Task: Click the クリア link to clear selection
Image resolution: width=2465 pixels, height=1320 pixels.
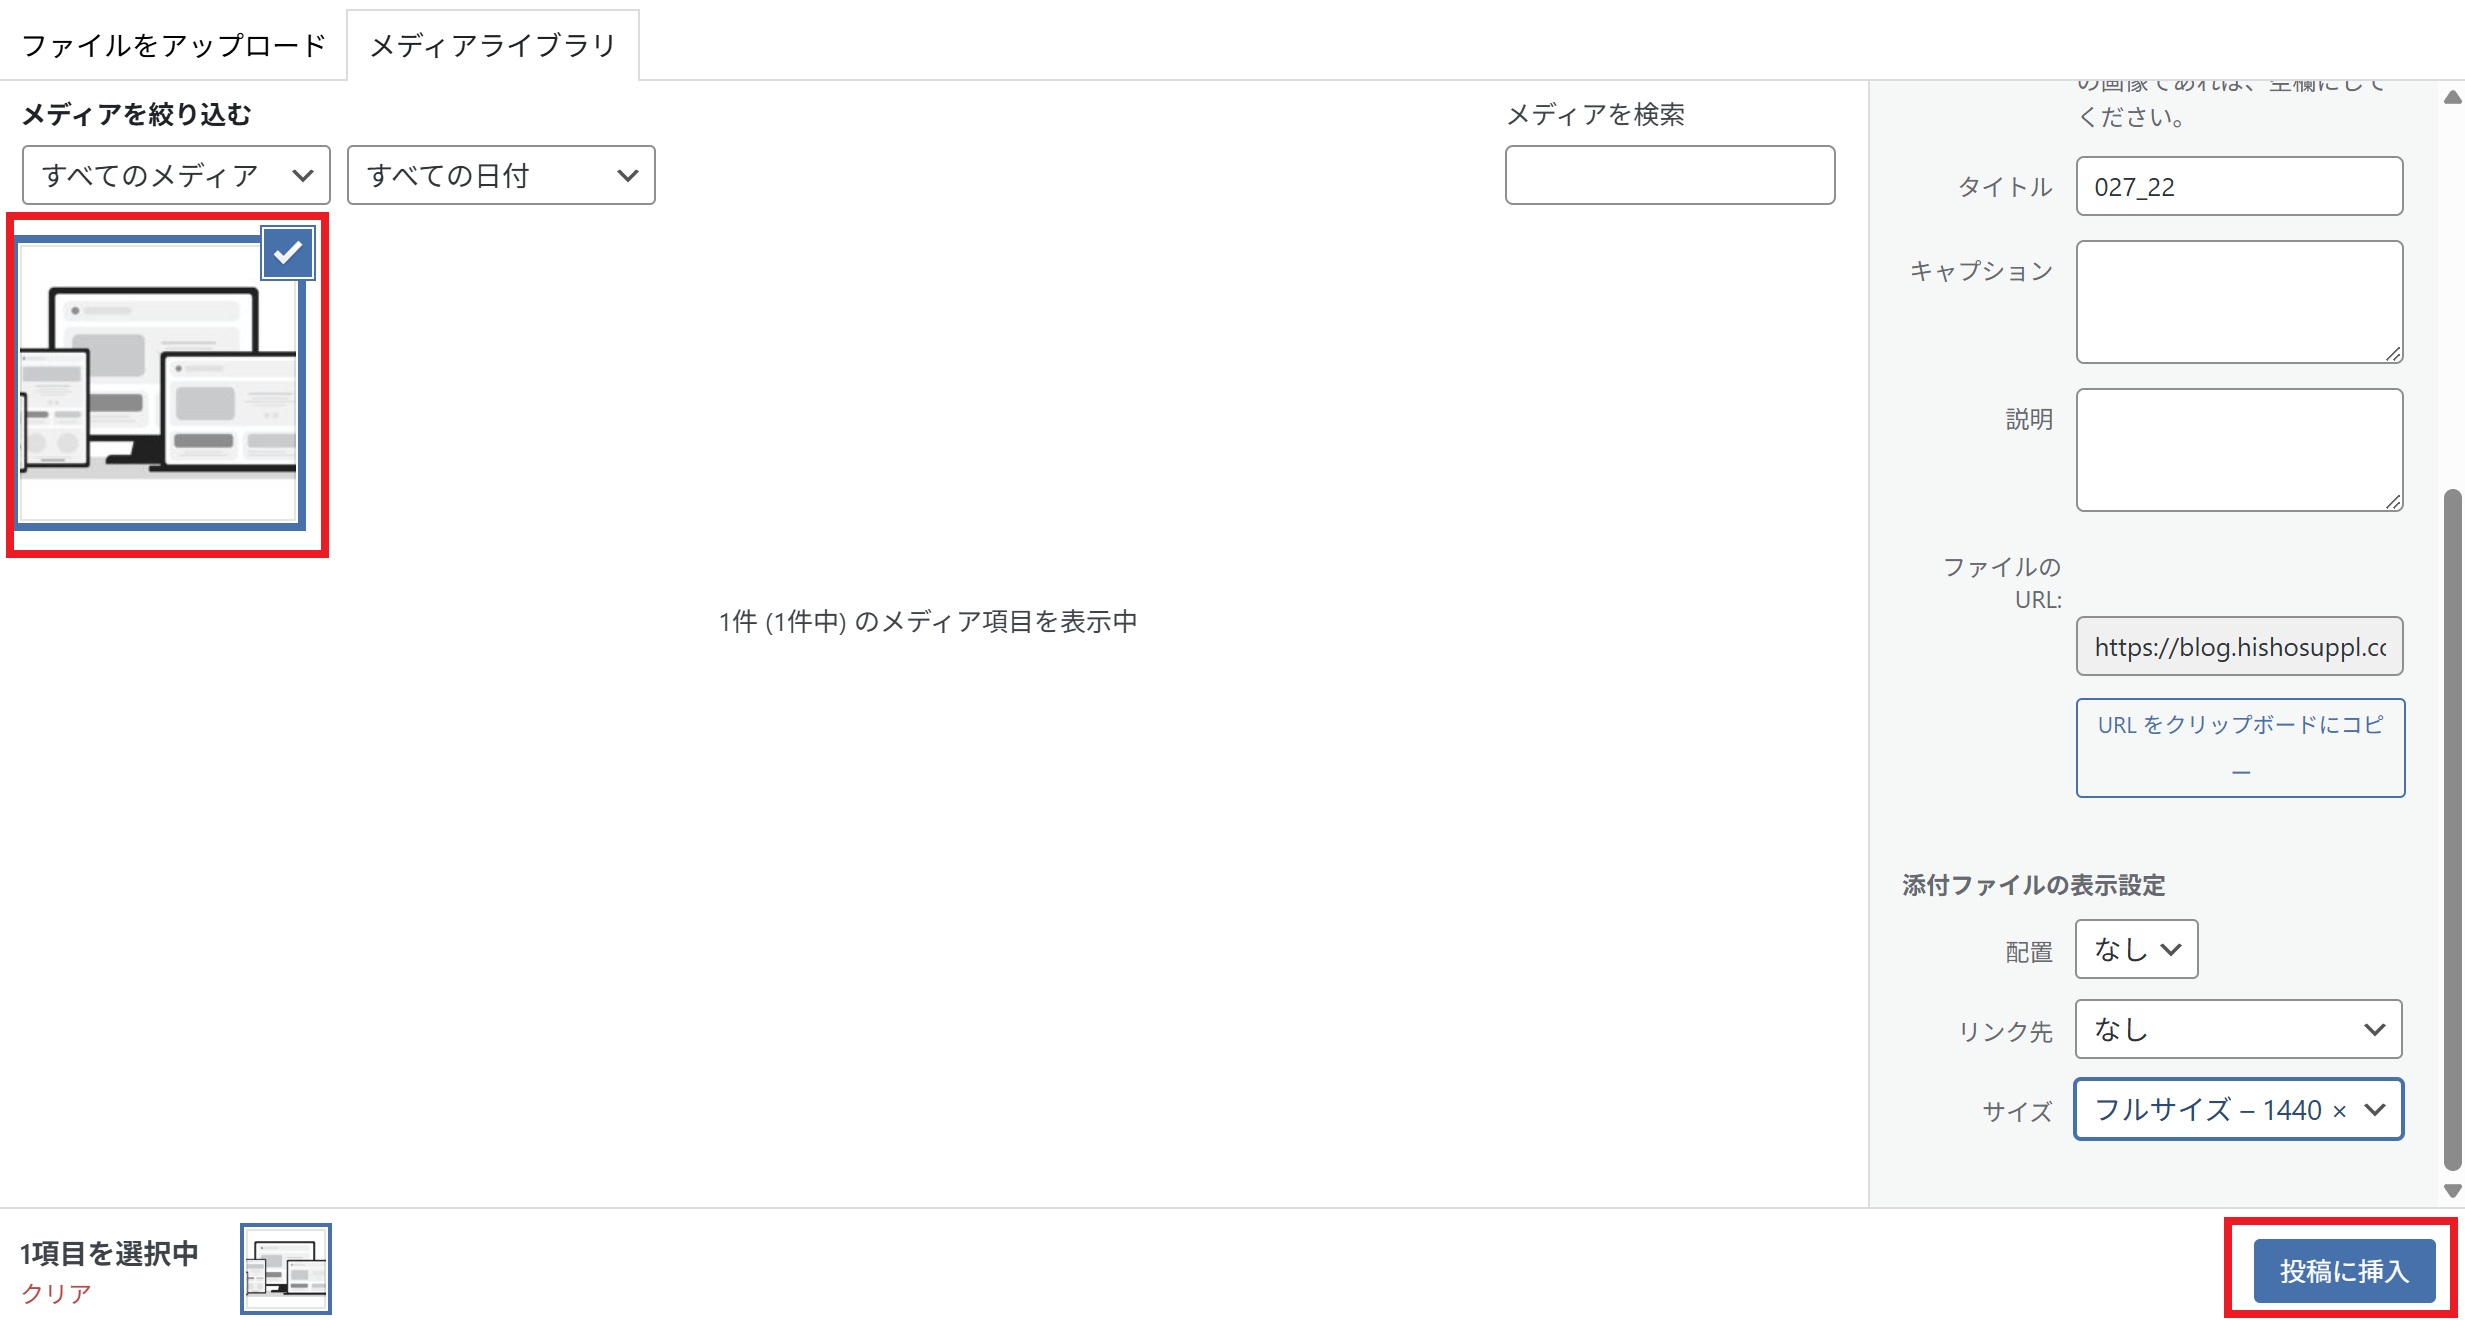Action: [56, 1293]
